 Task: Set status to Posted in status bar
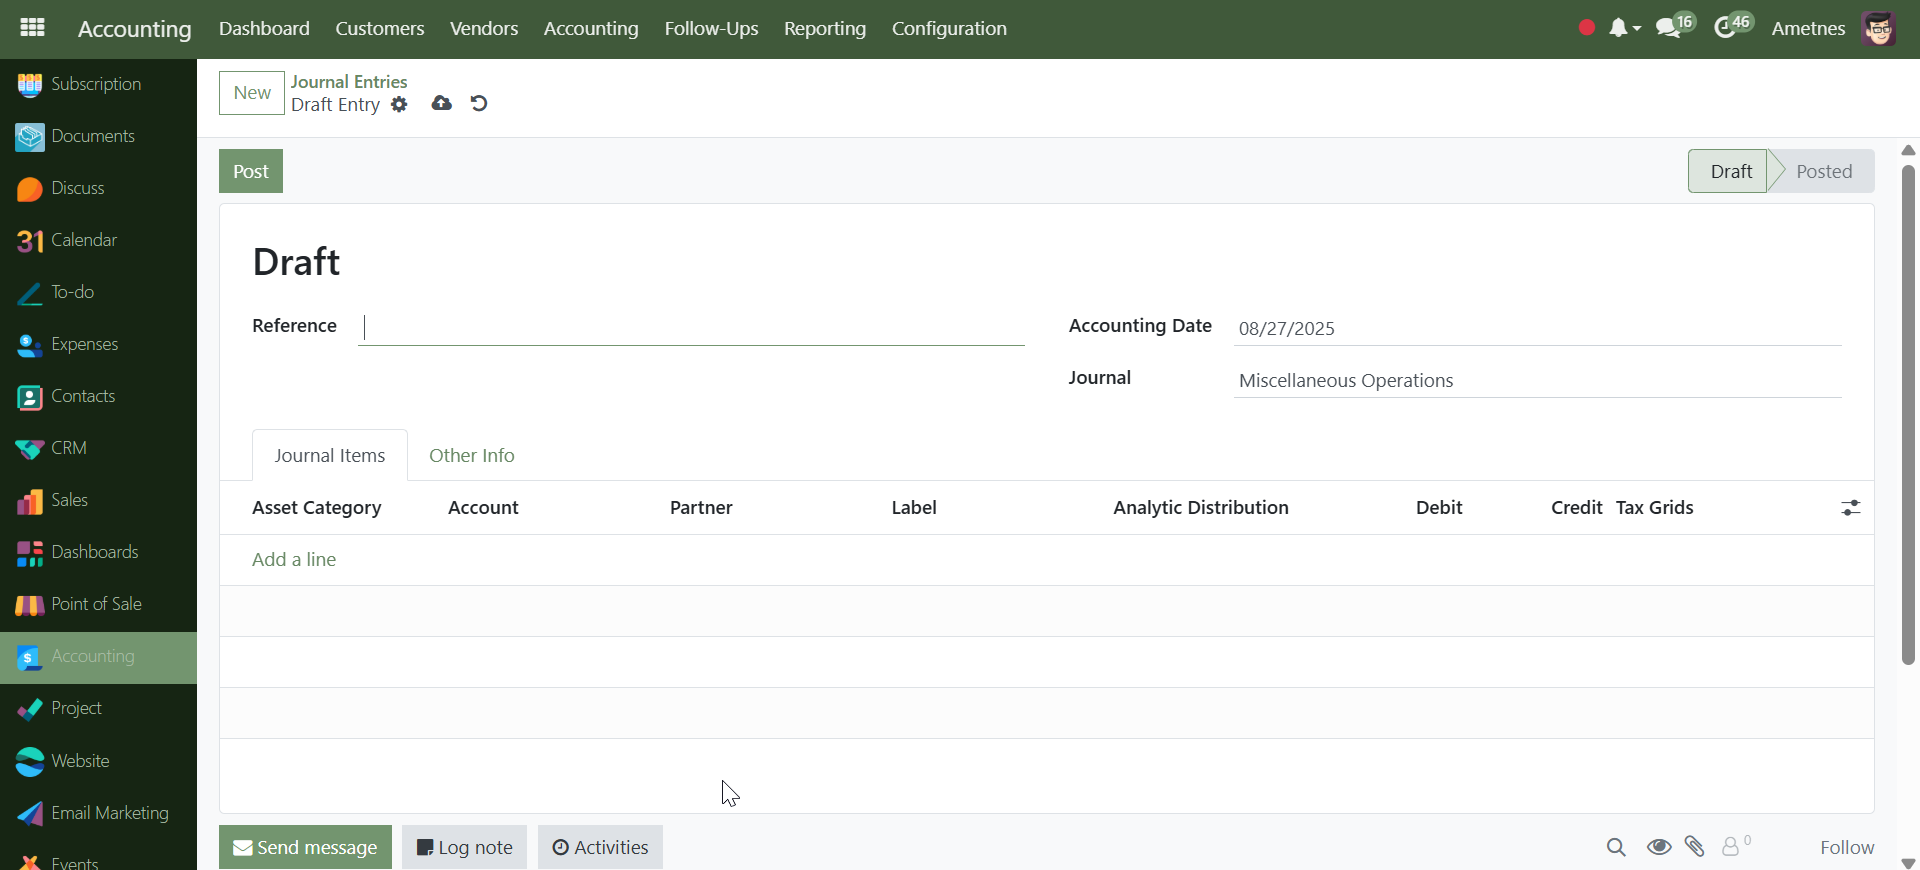click(x=1823, y=171)
